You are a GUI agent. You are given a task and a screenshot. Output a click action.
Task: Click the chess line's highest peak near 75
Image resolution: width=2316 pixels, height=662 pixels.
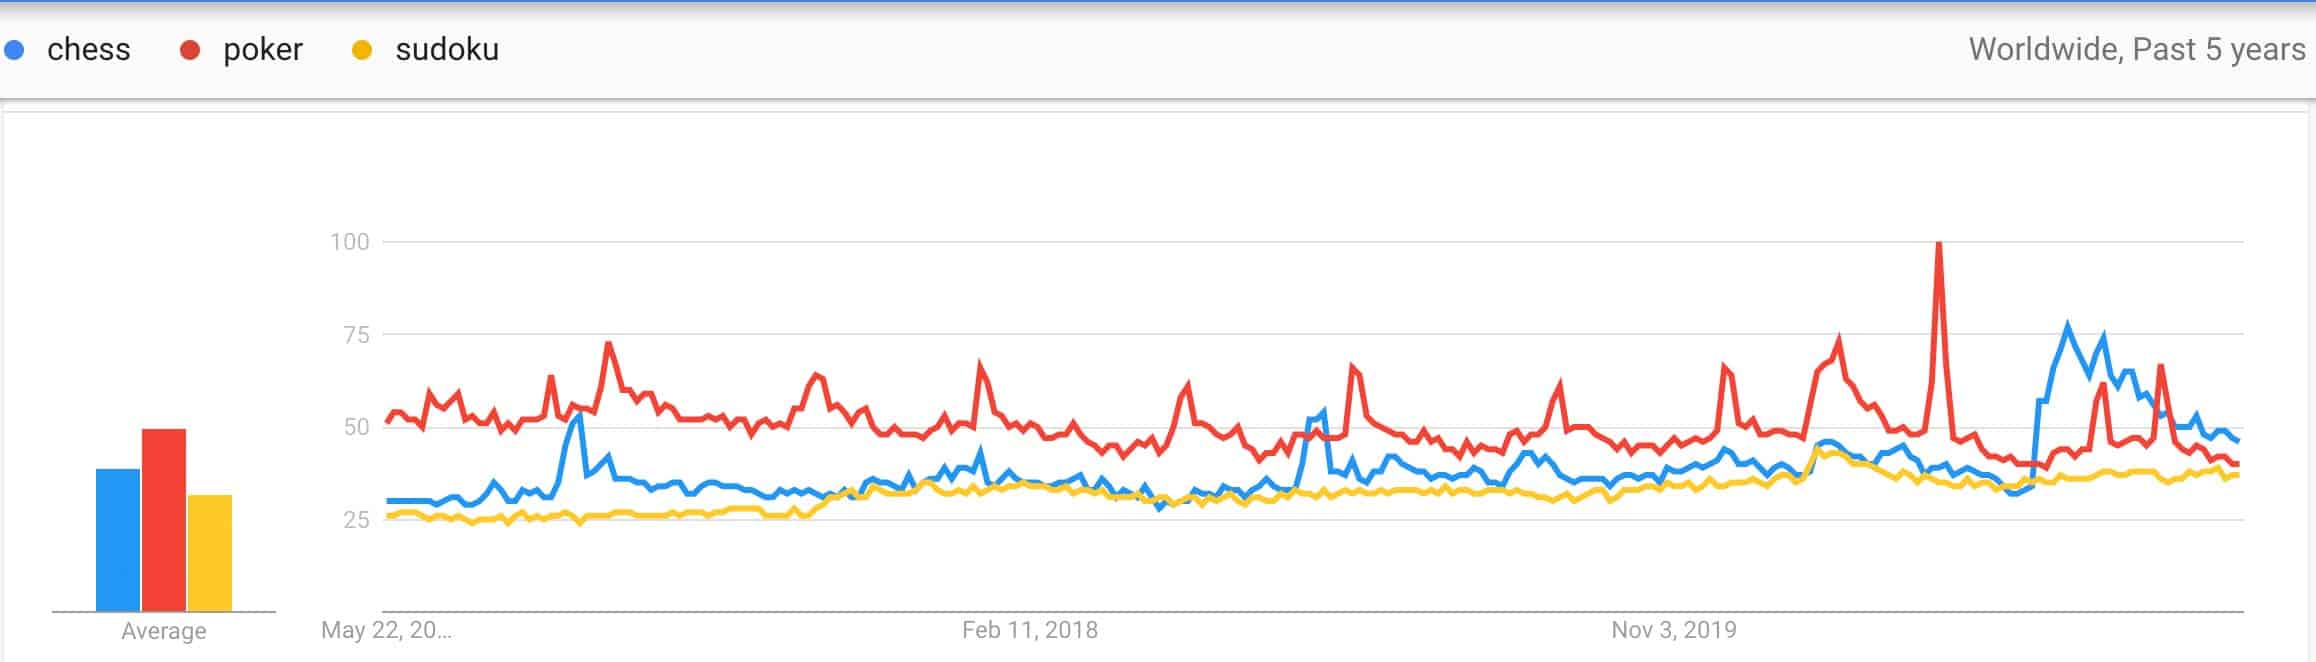[2067, 326]
